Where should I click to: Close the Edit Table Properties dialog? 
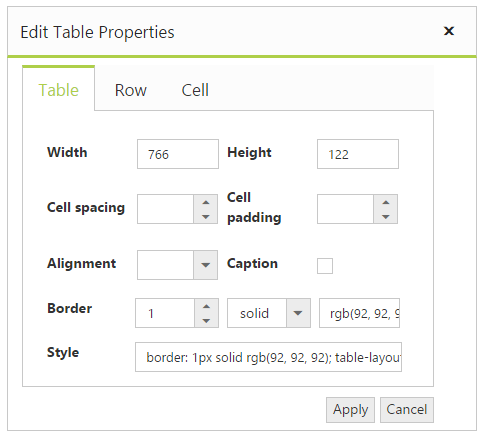[x=449, y=31]
